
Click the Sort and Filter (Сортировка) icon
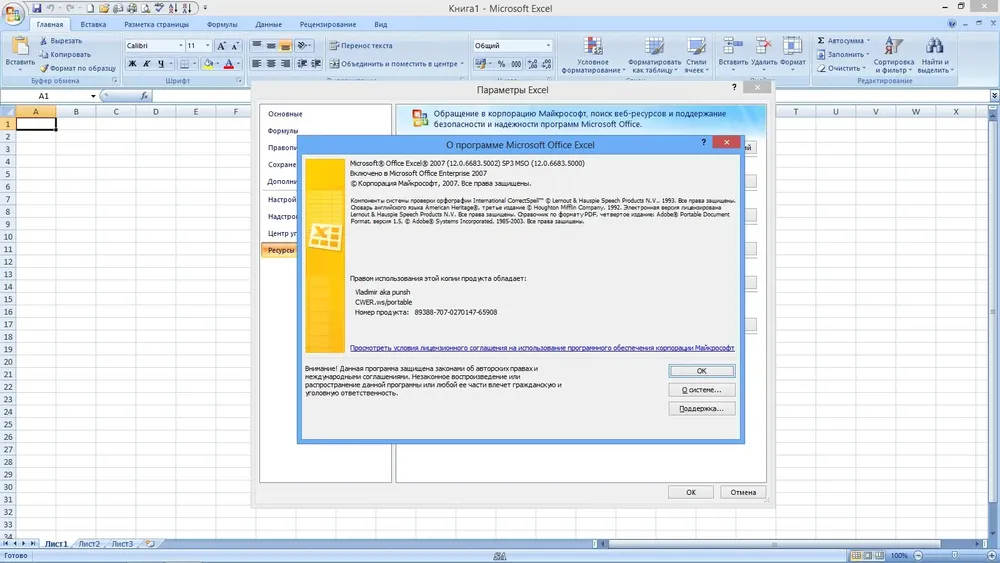893,46
